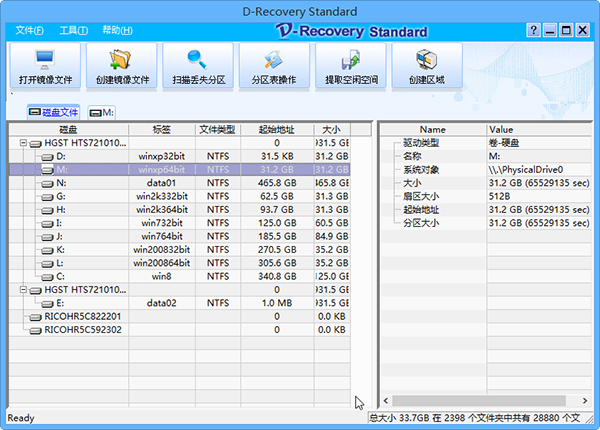Select drive icon for L: partition
This screenshot has height=430, width=600.
47,264
